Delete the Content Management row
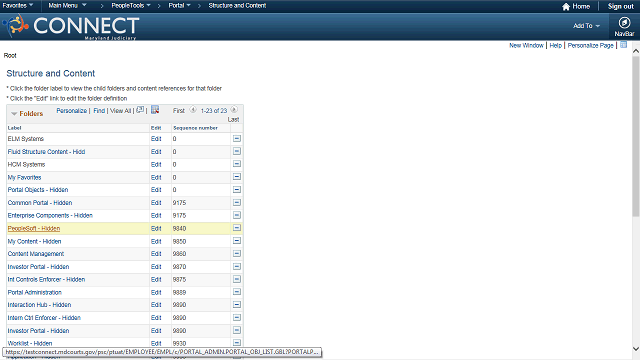The height and width of the screenshot is (360, 640). [237, 253]
